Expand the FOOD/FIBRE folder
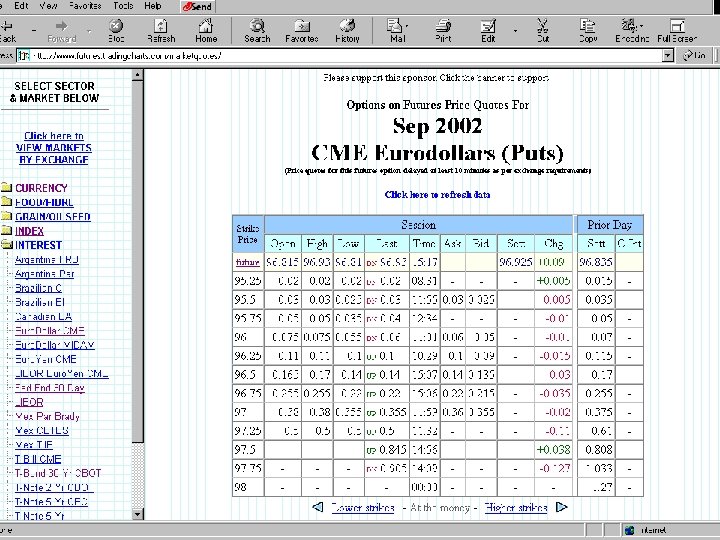720x540 pixels. coord(44,202)
